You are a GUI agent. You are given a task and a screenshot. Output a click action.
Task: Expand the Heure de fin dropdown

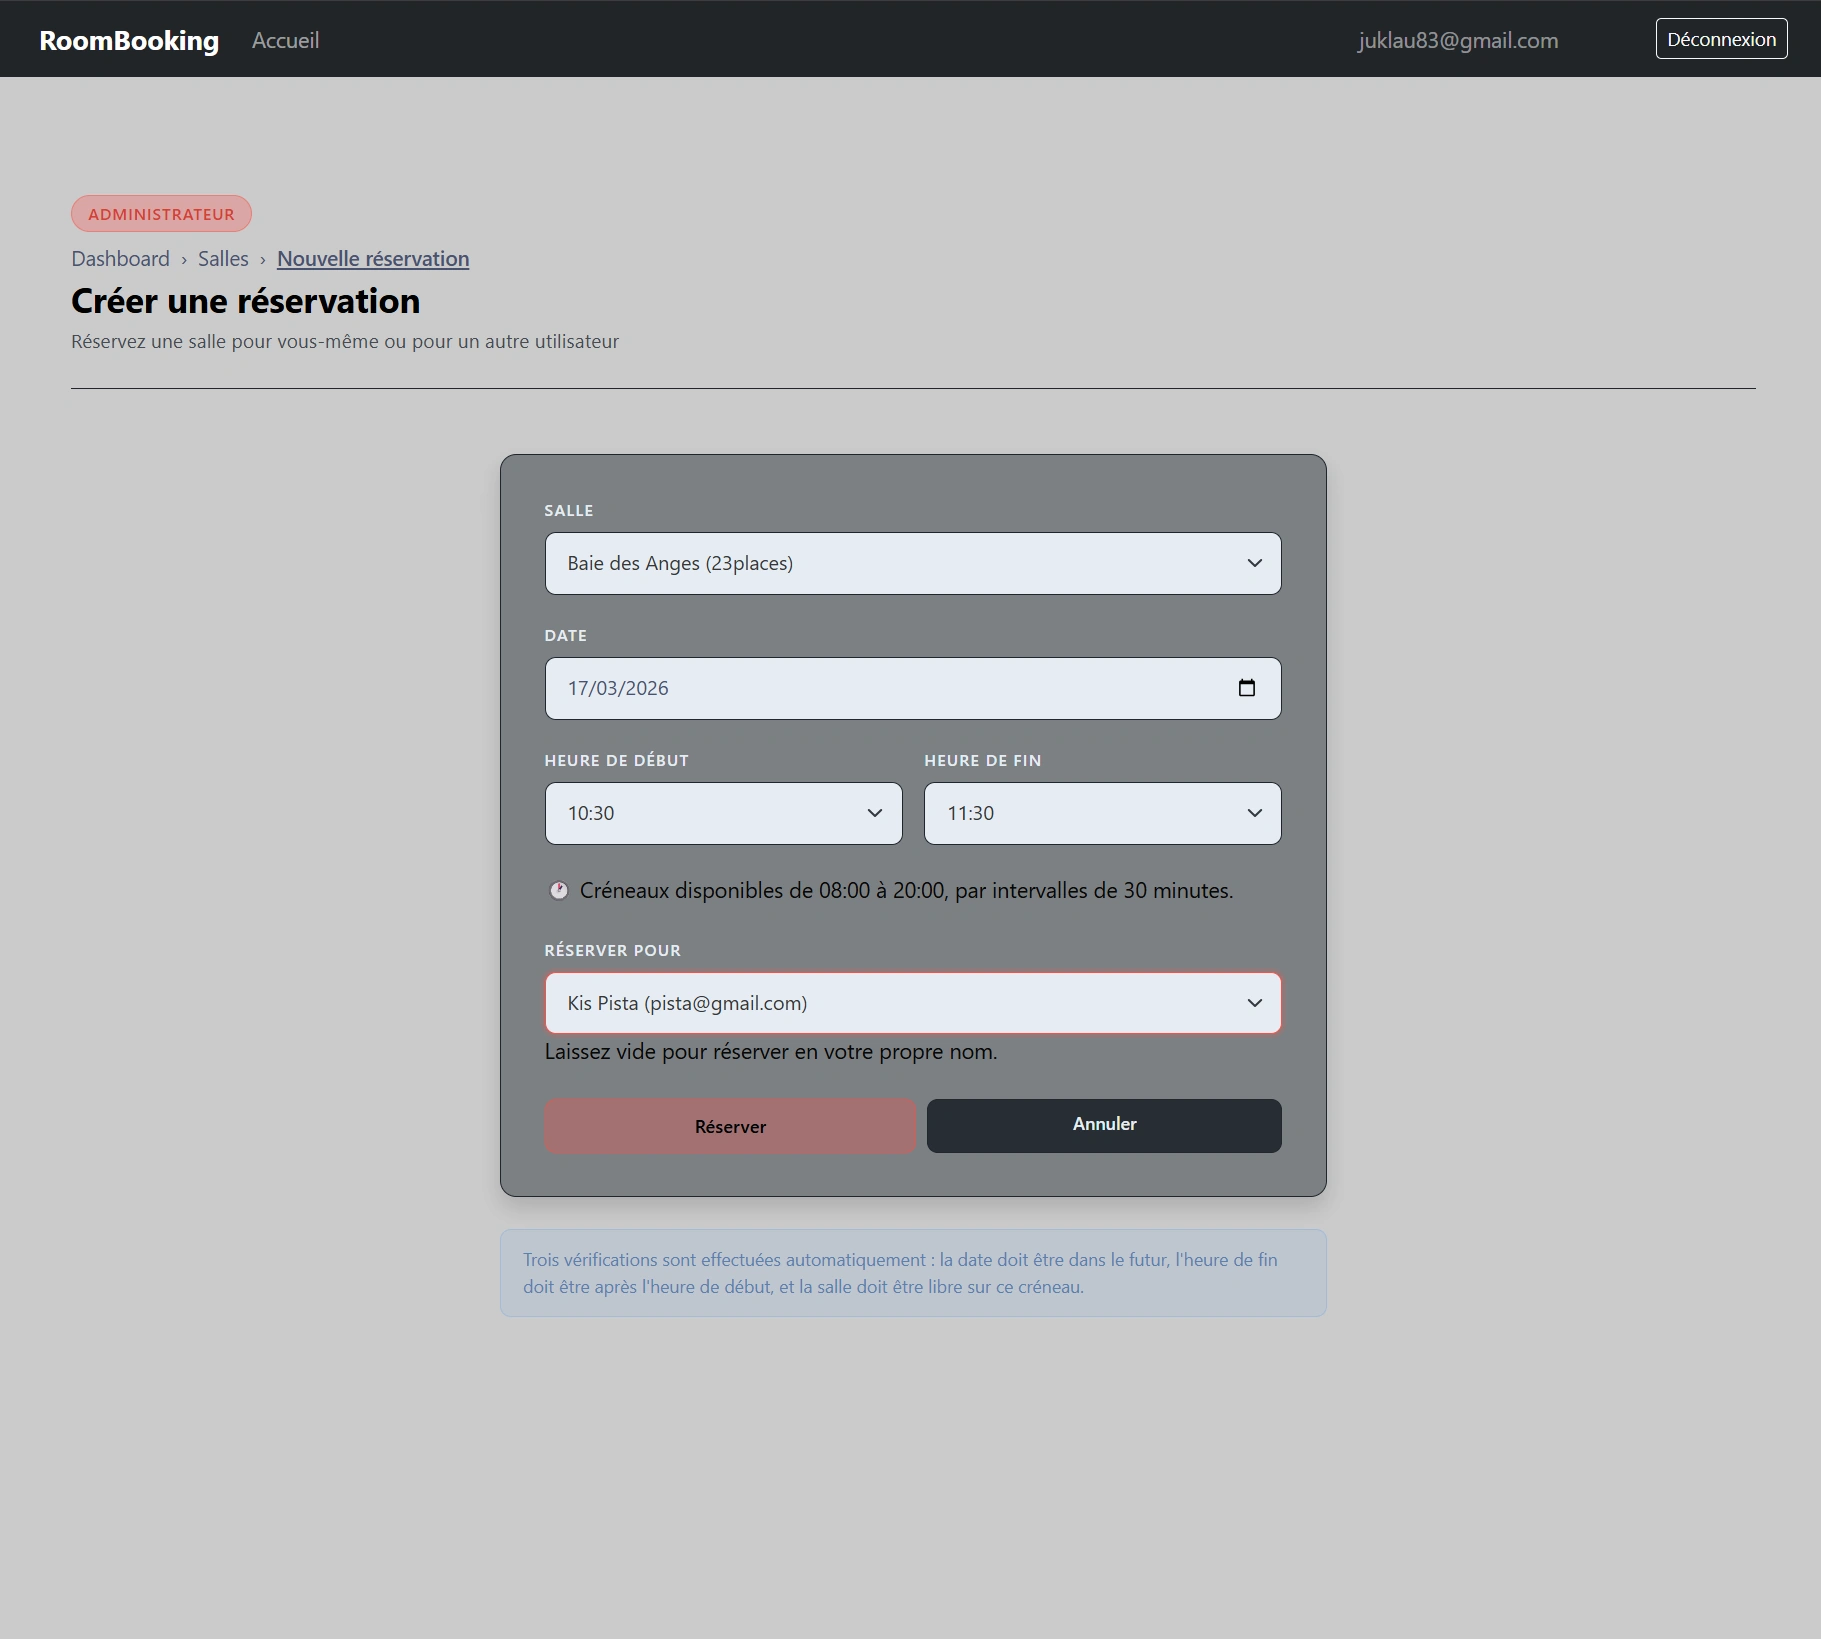[x=1102, y=813]
